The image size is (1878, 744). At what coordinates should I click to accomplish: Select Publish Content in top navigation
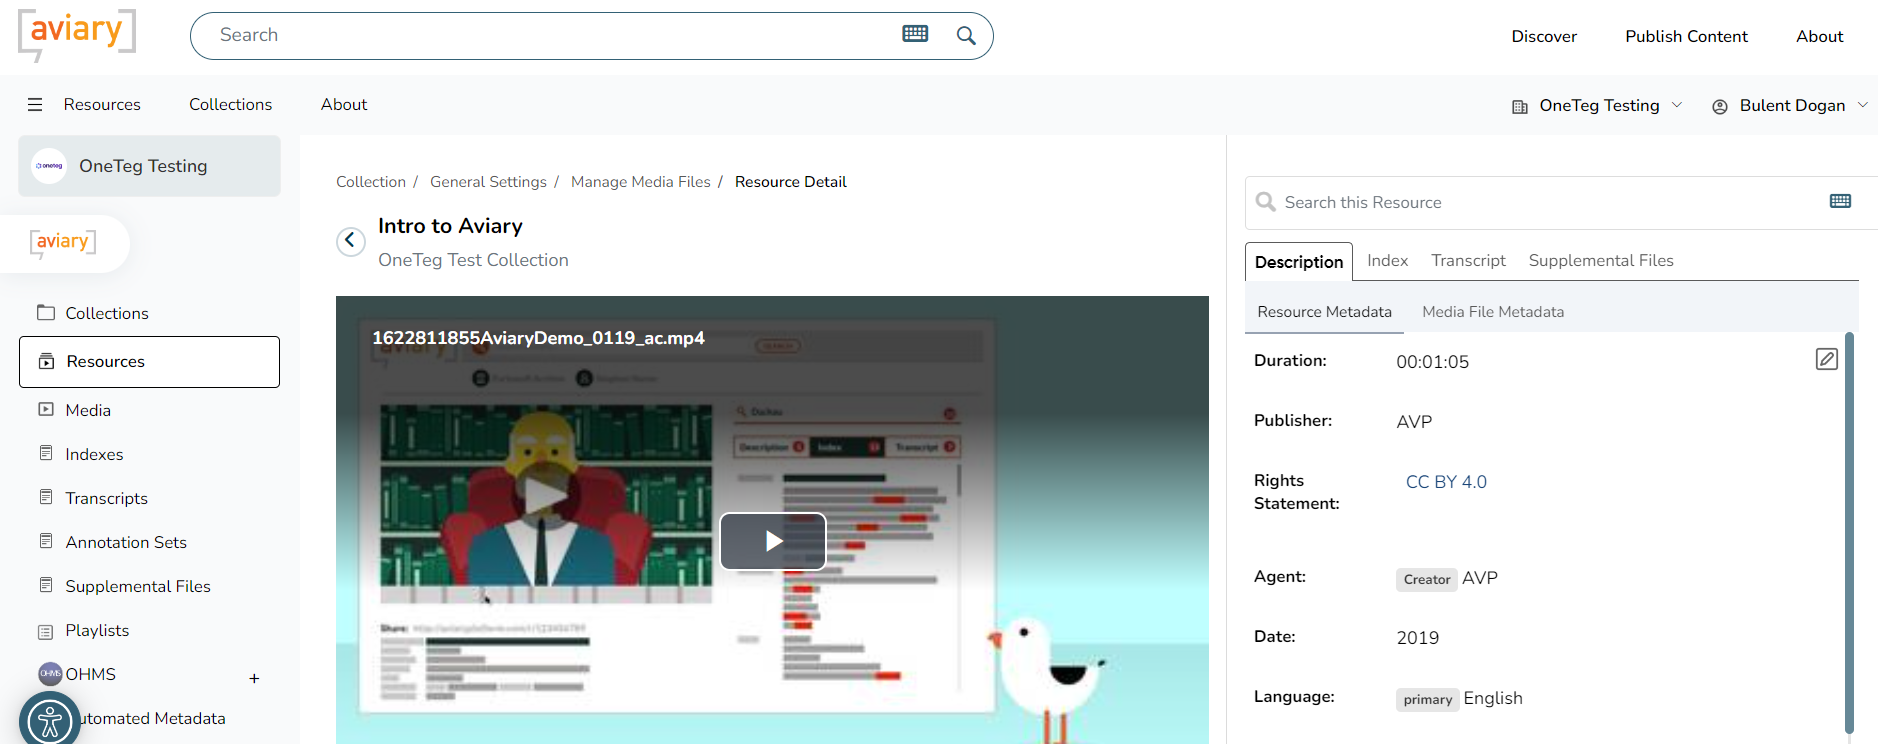click(x=1685, y=36)
